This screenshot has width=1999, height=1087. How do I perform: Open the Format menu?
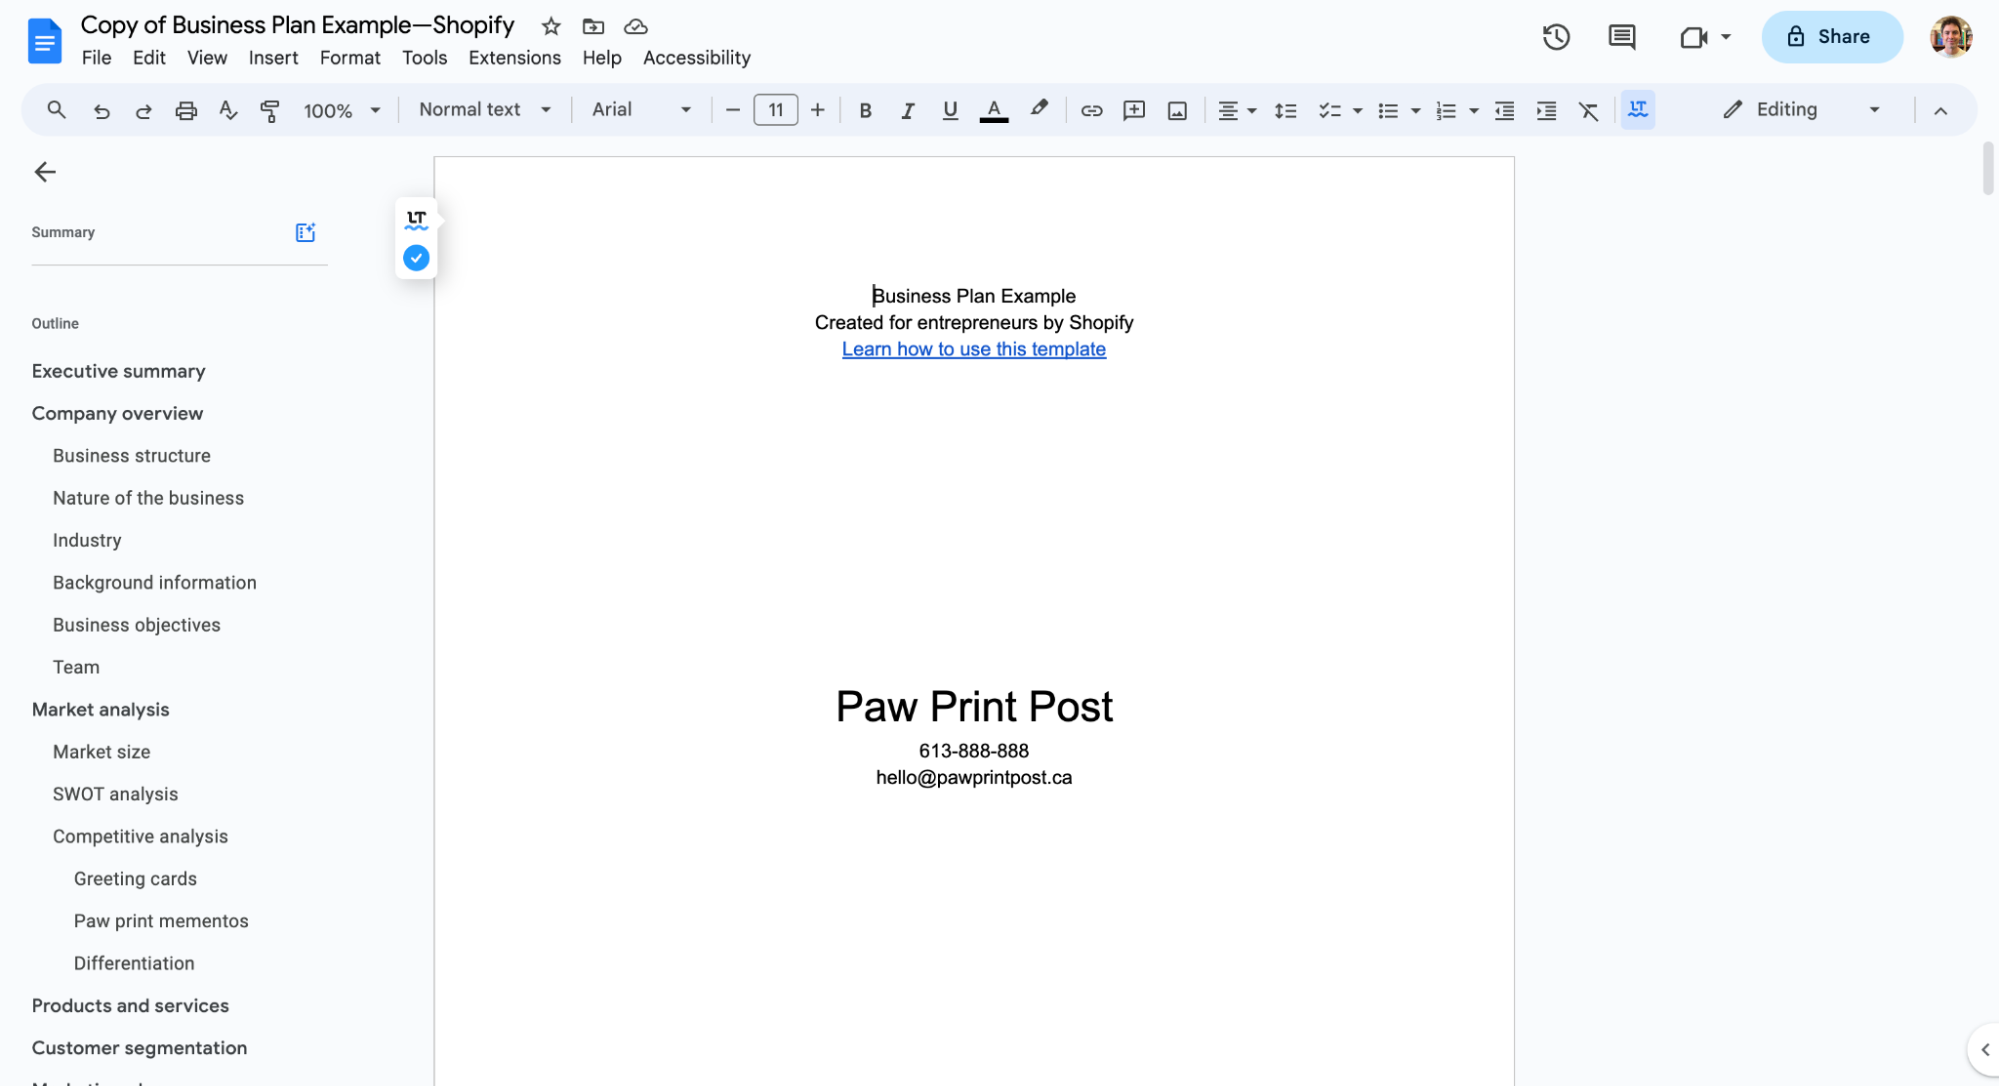tap(350, 58)
